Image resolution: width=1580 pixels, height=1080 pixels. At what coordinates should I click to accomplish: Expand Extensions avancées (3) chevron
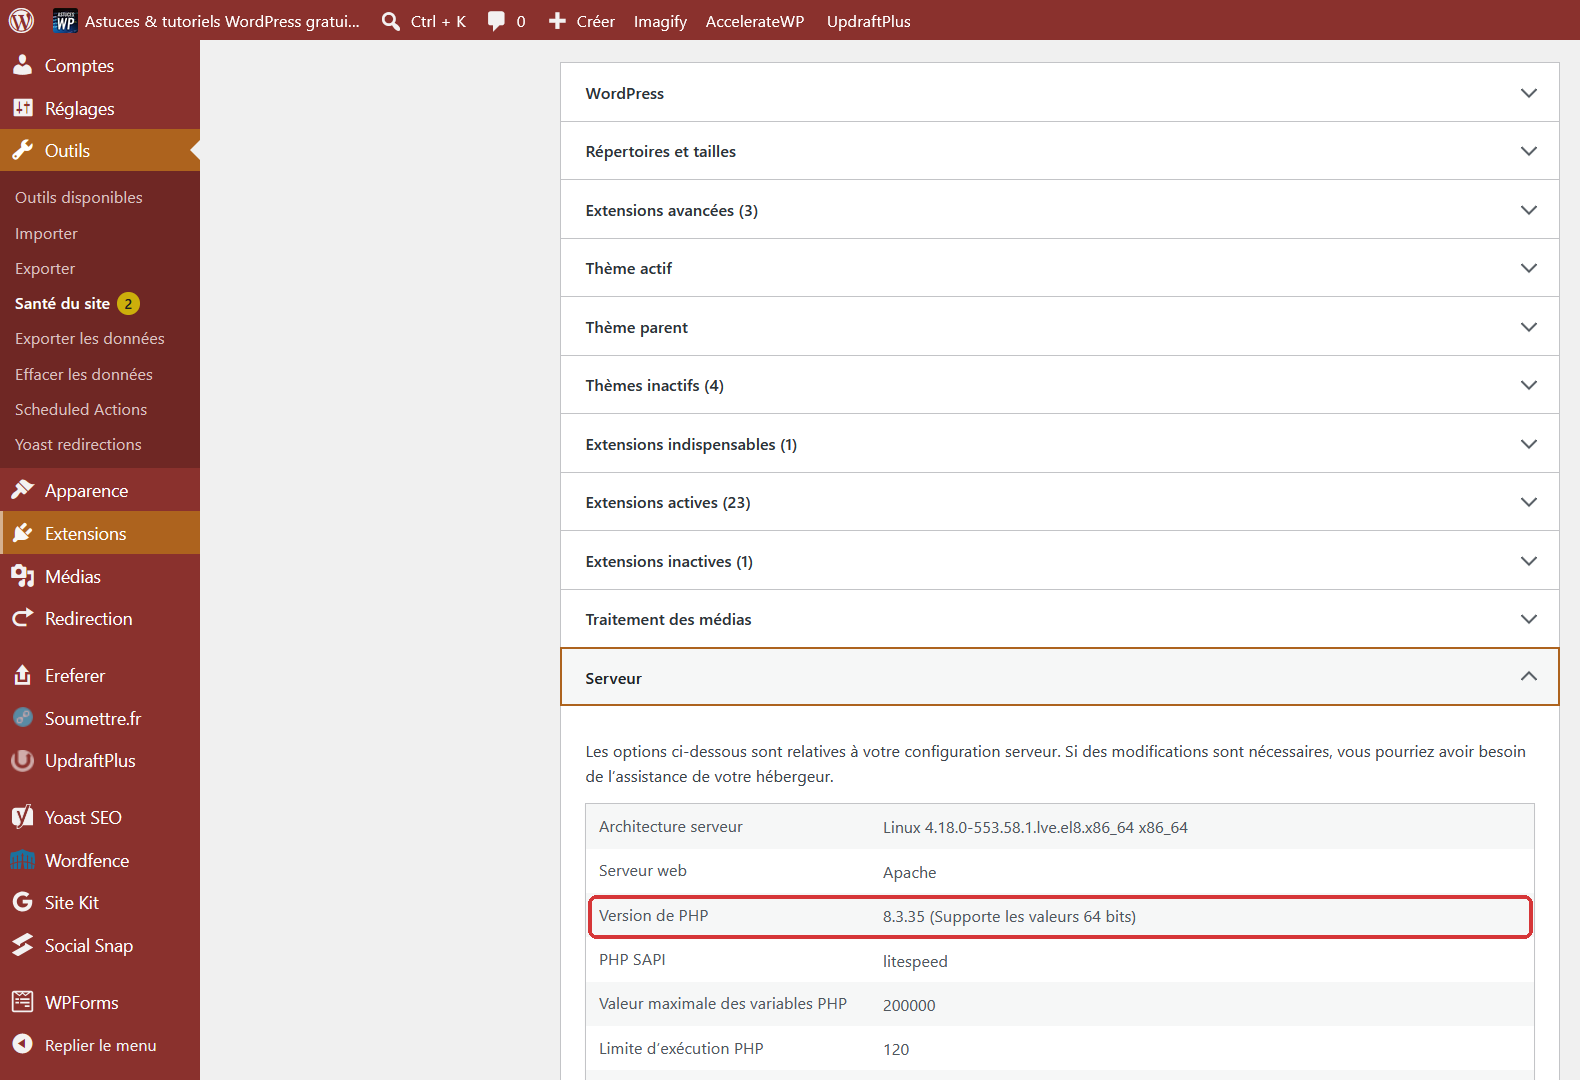click(1528, 210)
